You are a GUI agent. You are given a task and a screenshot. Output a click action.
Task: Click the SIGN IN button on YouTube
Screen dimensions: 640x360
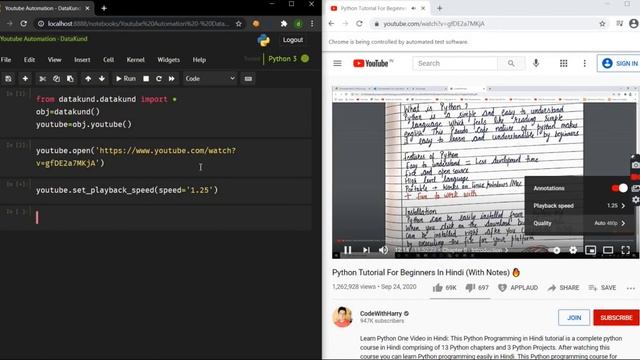[x=620, y=63]
